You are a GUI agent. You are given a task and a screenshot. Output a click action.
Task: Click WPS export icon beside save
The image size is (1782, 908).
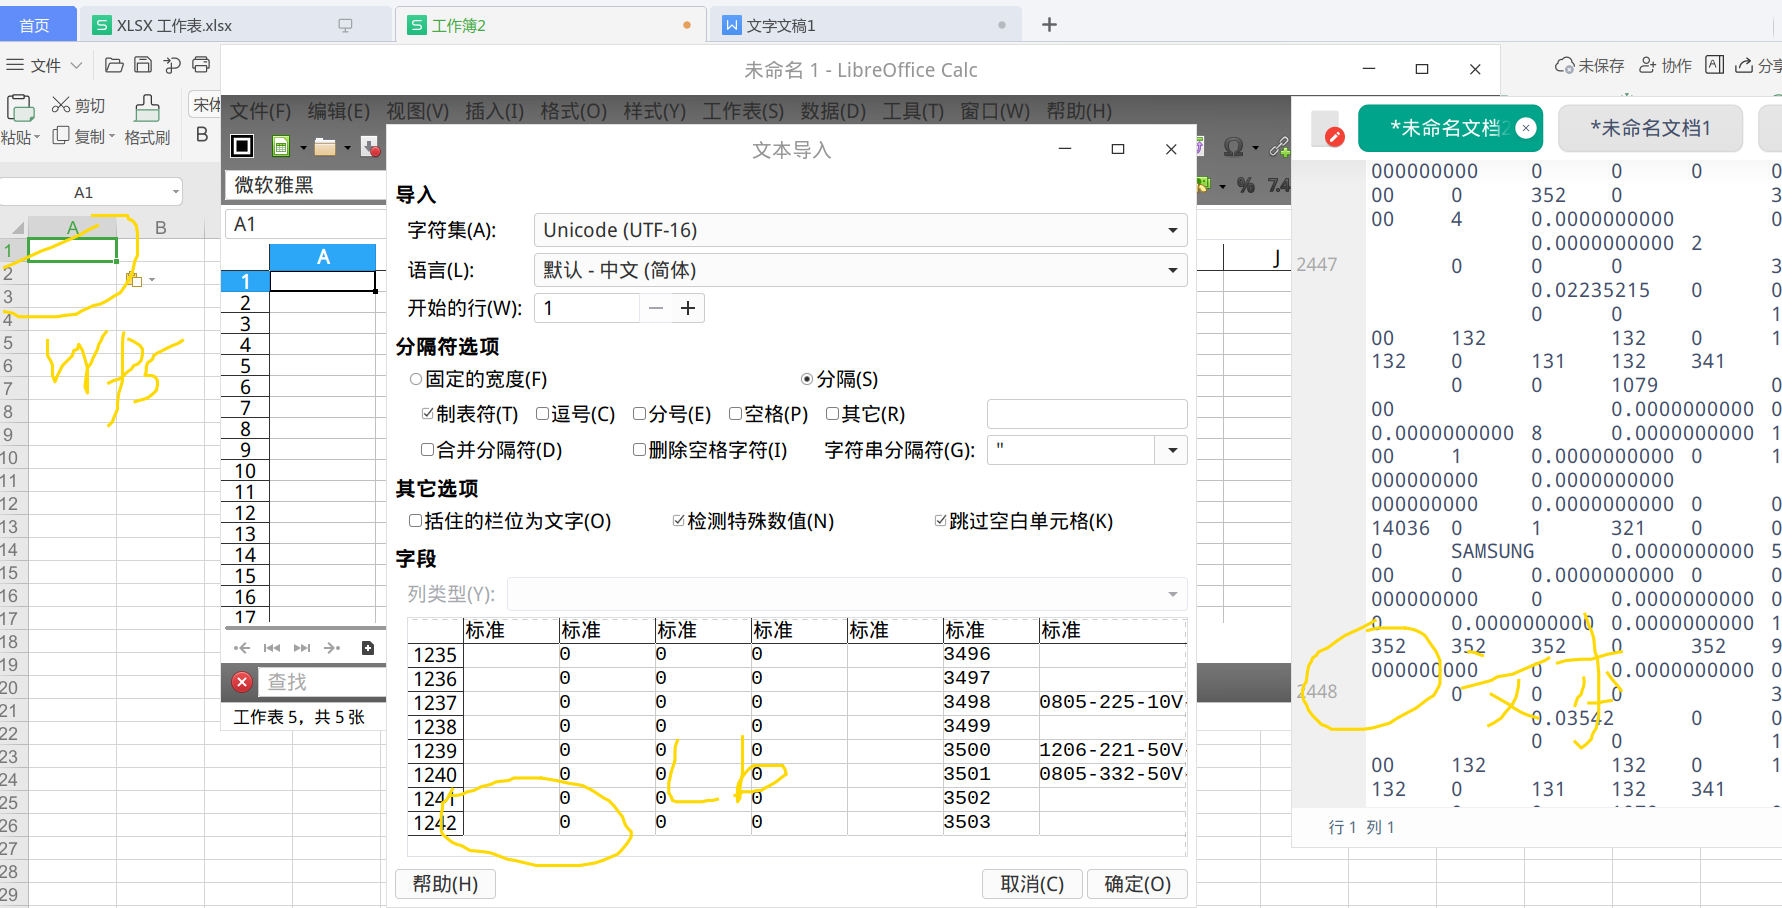click(172, 65)
